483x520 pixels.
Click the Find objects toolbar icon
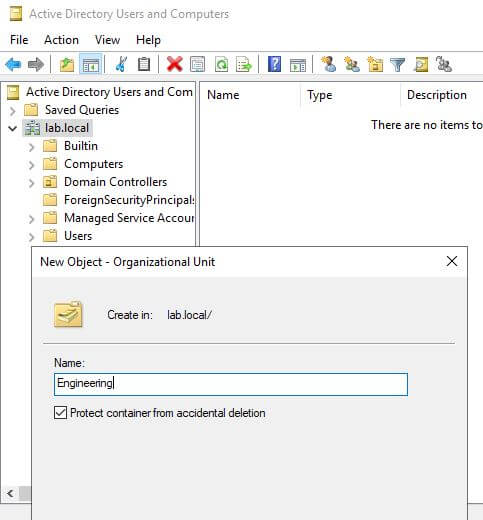tap(421, 64)
